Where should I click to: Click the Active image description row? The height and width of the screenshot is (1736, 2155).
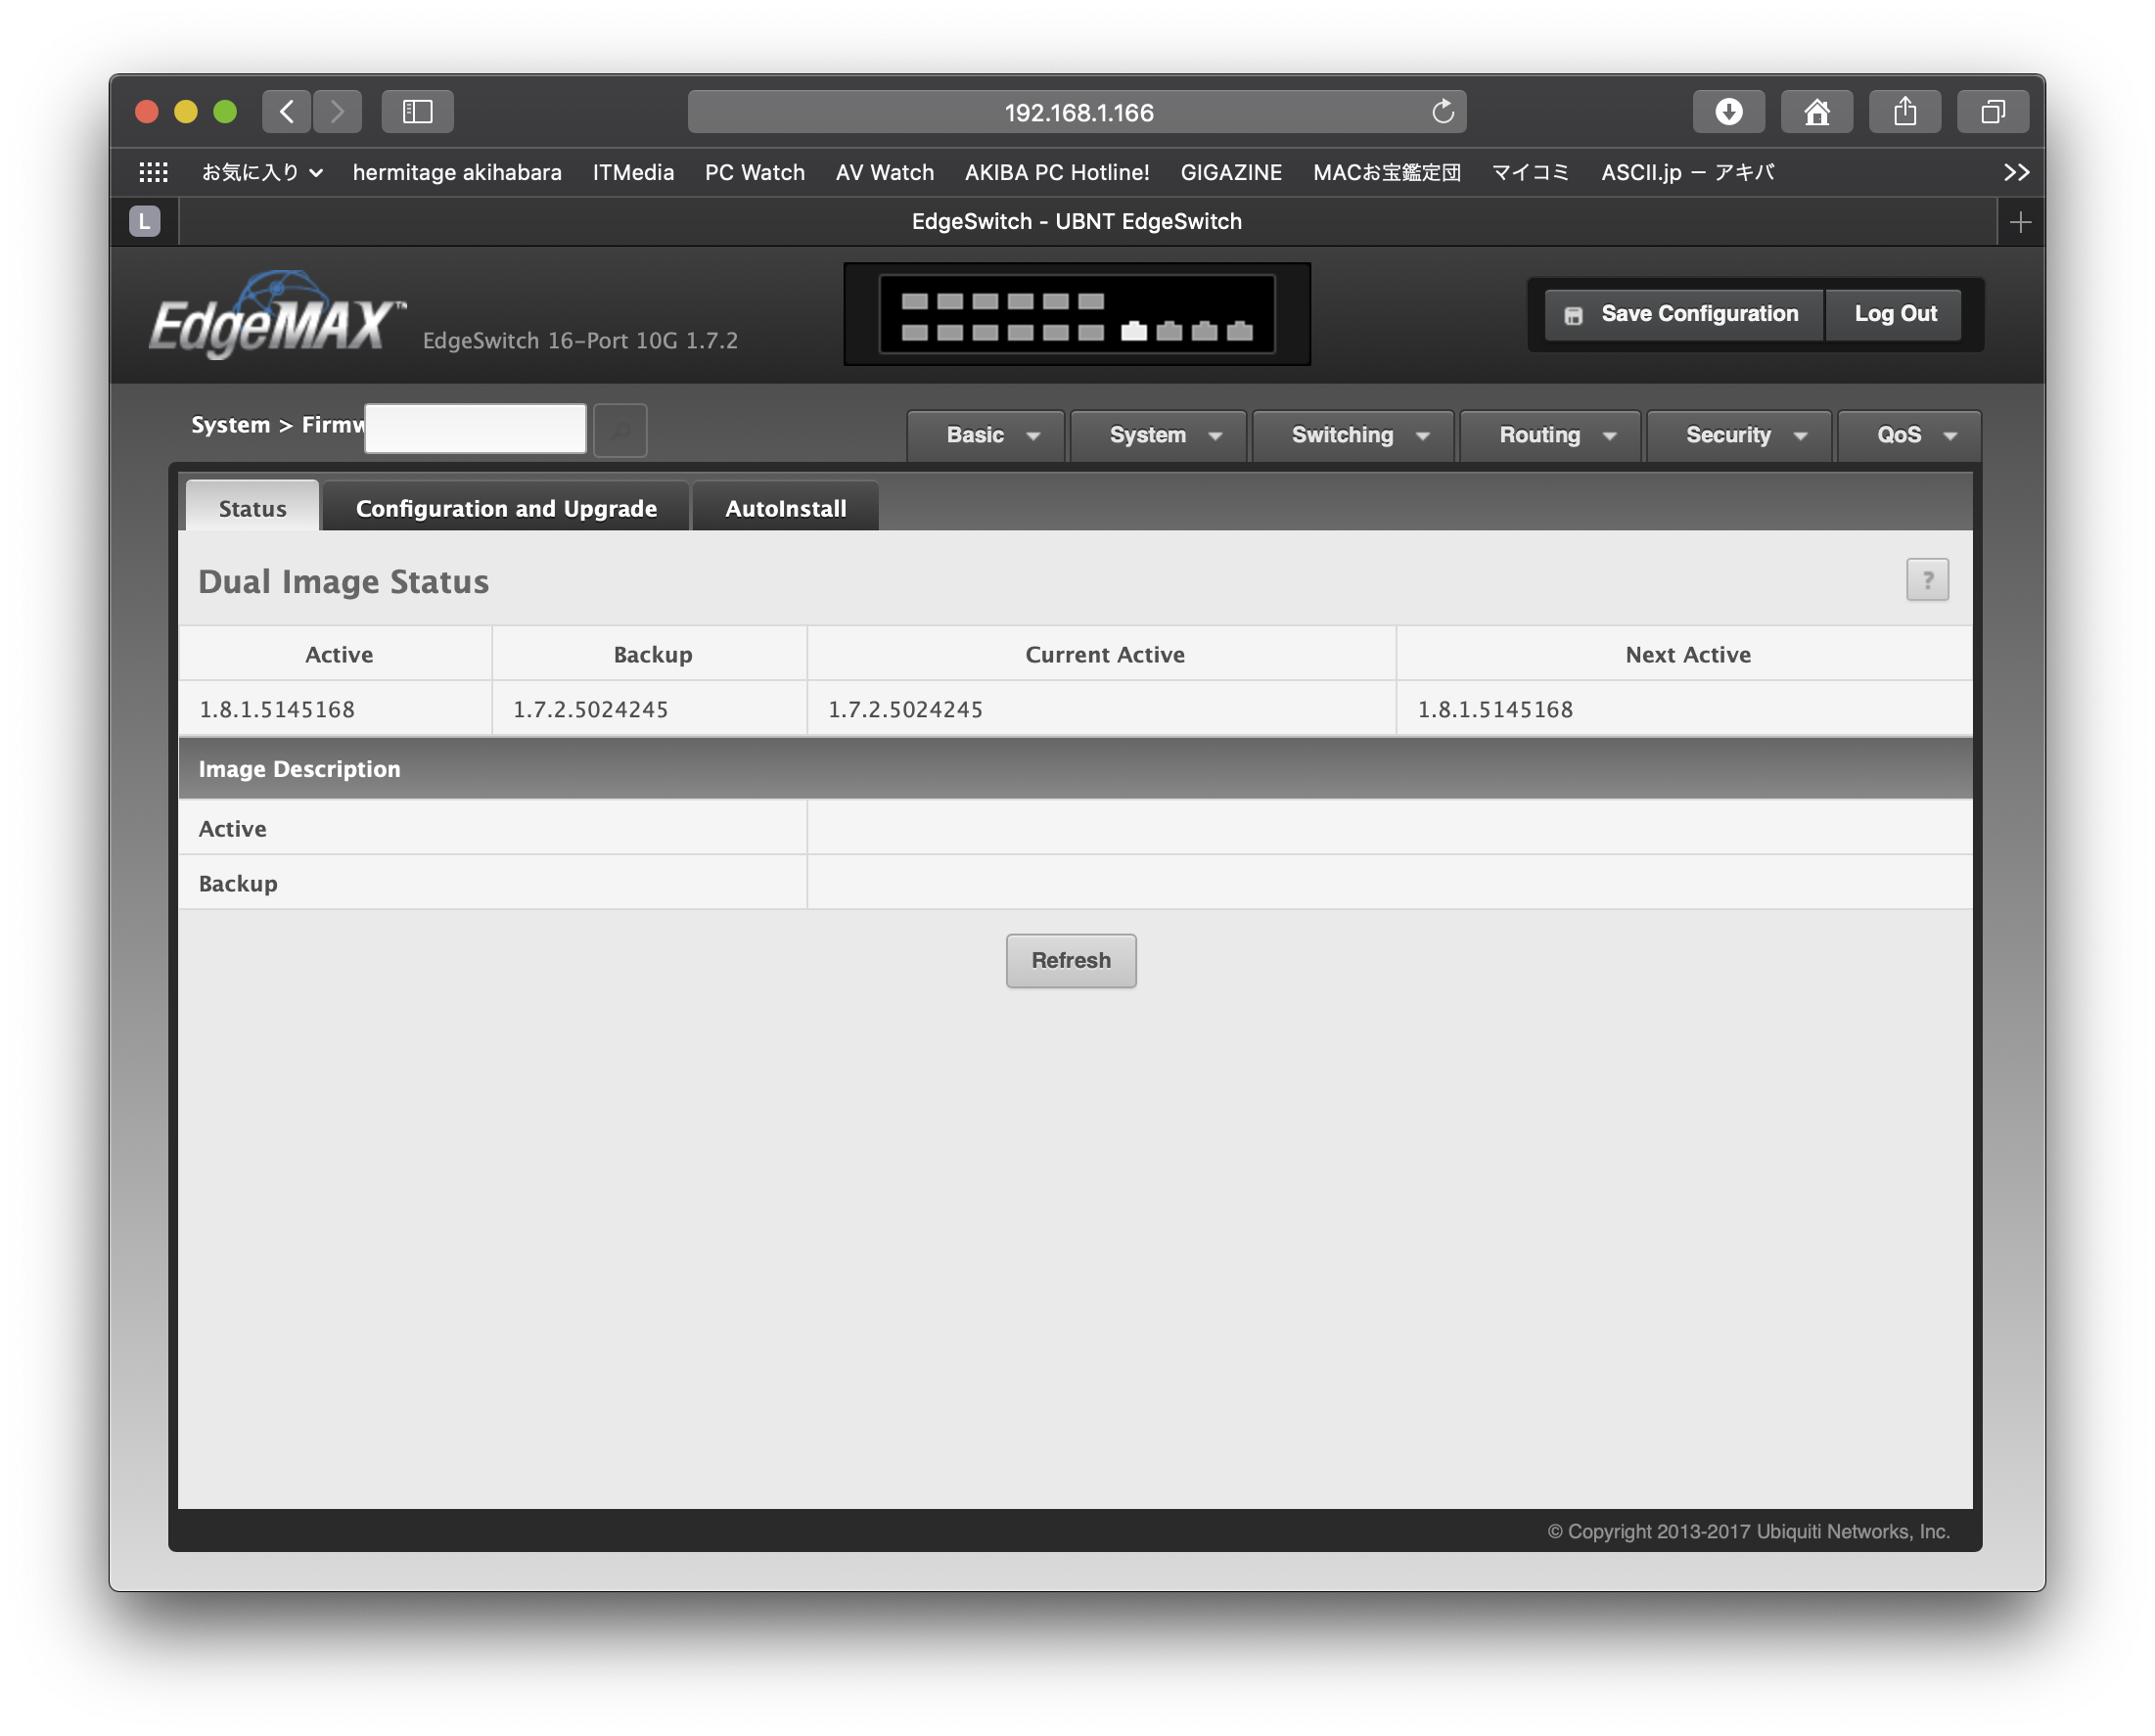1075,827
